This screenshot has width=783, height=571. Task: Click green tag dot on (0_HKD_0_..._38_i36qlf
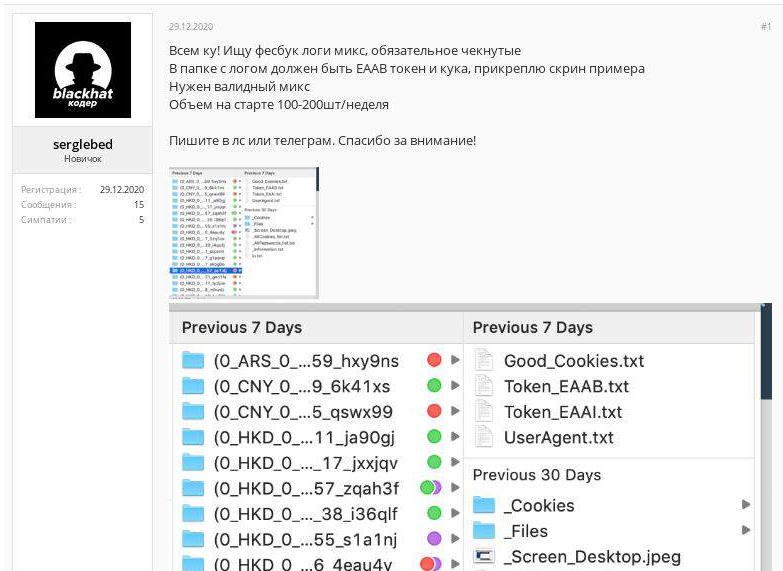434,513
